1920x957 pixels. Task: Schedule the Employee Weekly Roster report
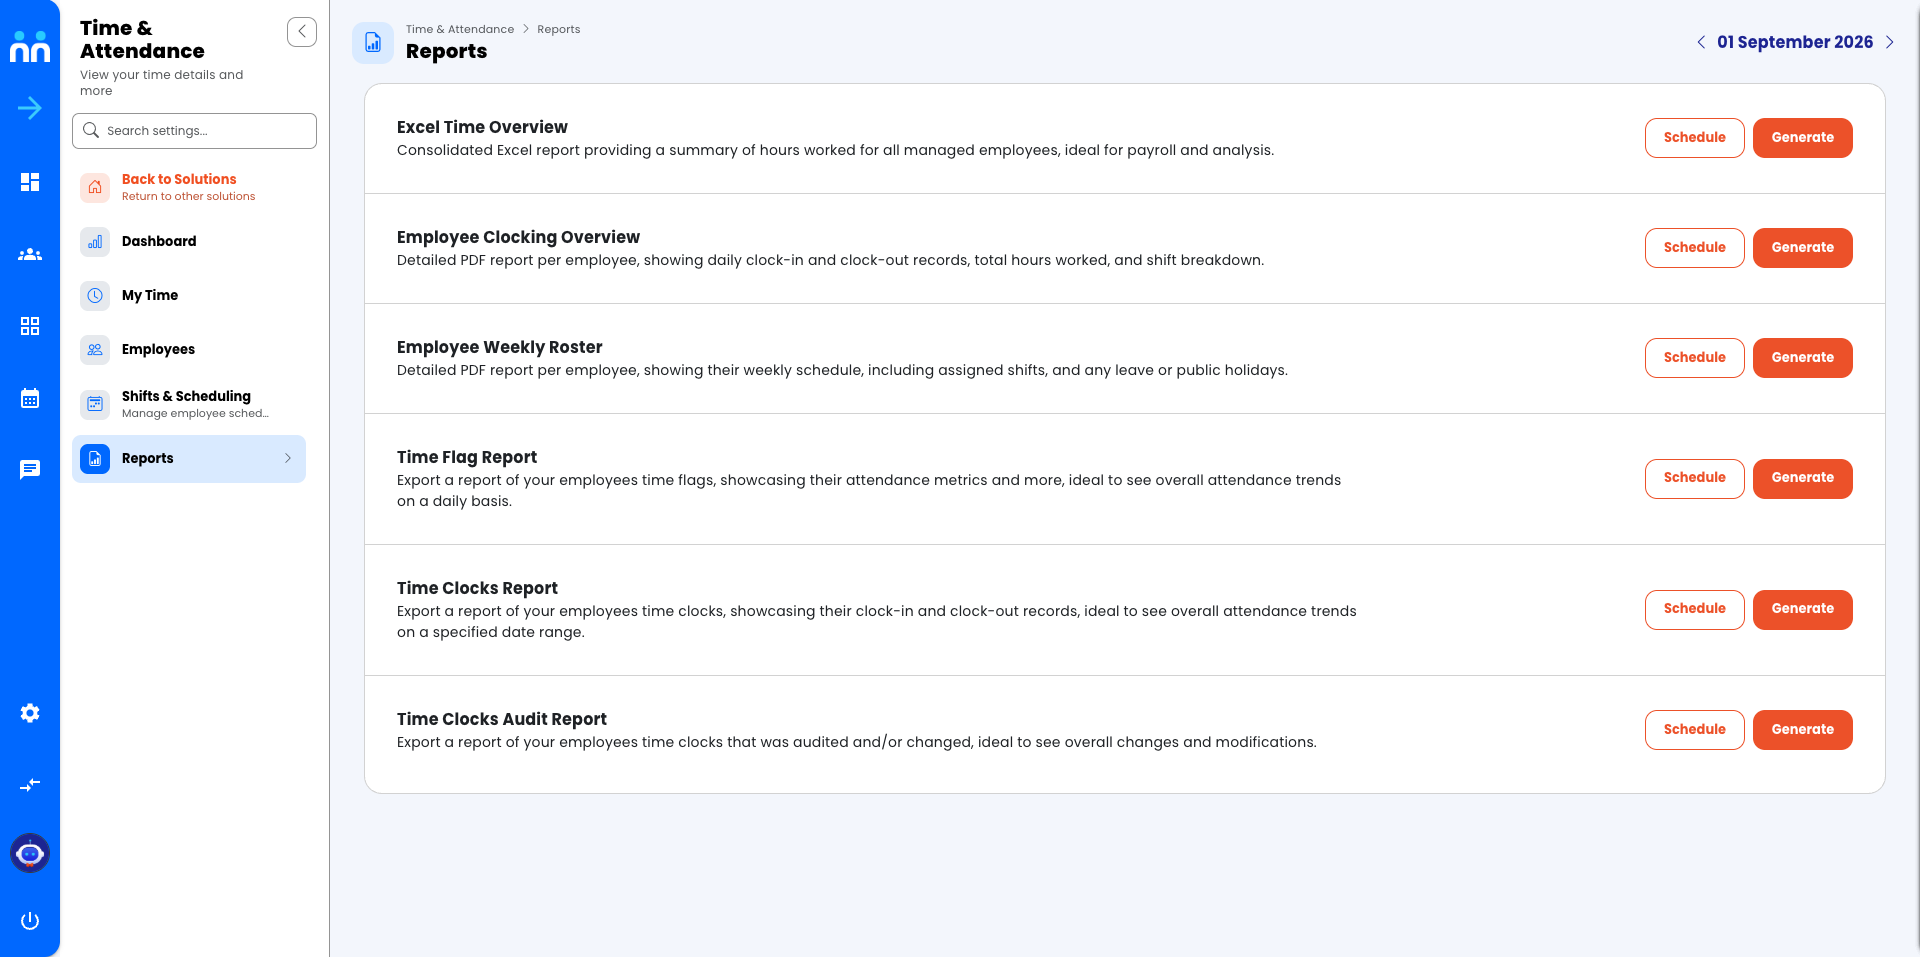coord(1694,358)
